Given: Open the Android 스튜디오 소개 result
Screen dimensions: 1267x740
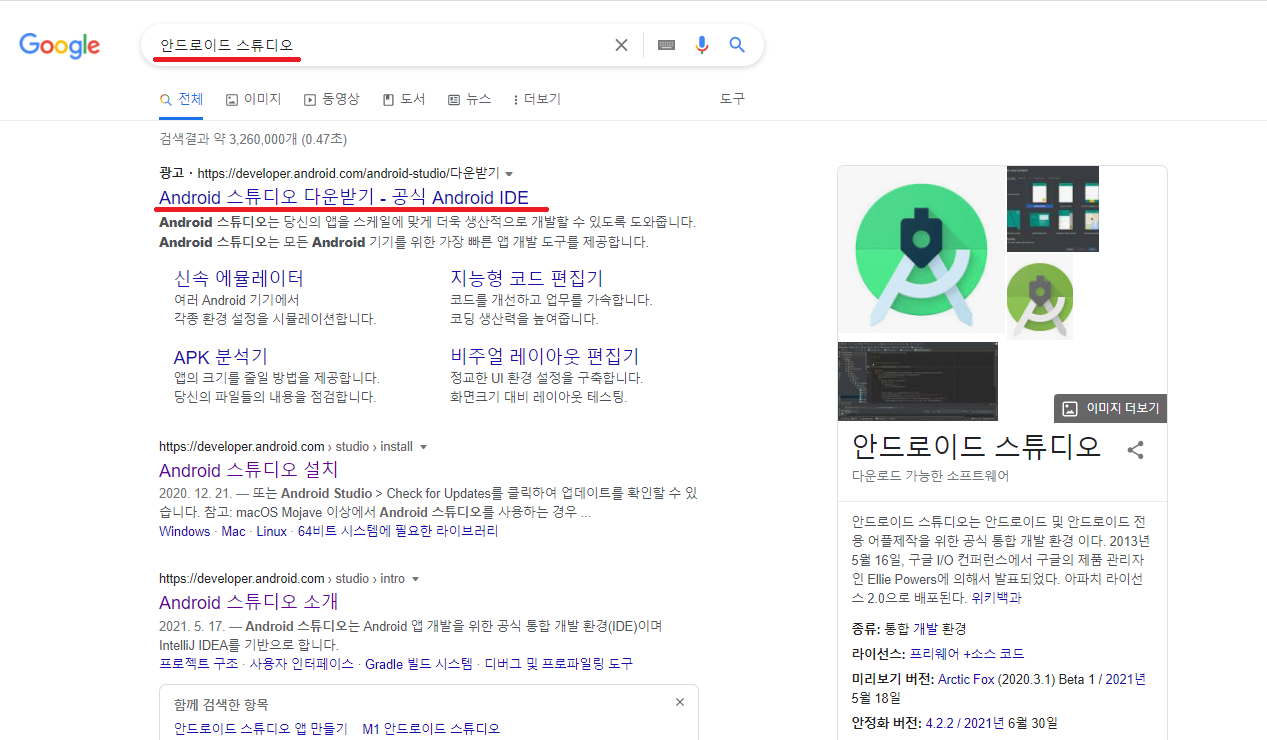Looking at the screenshot, I should (249, 602).
